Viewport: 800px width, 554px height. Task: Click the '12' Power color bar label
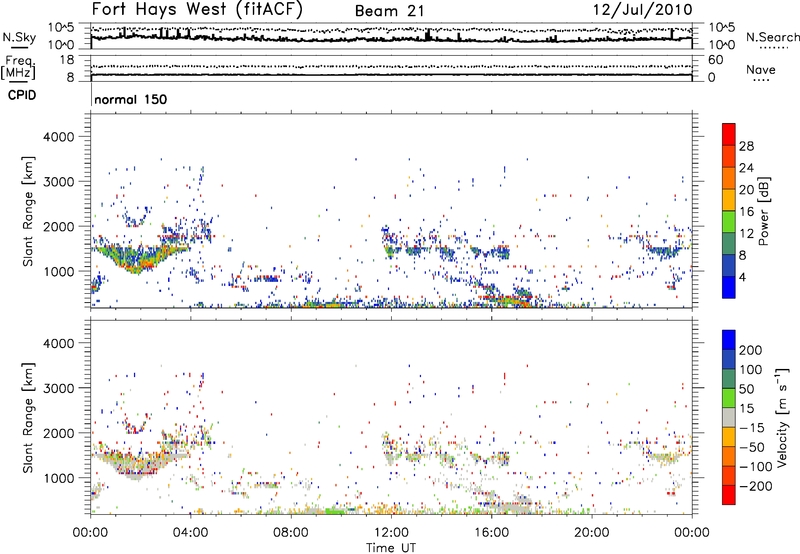746,234
